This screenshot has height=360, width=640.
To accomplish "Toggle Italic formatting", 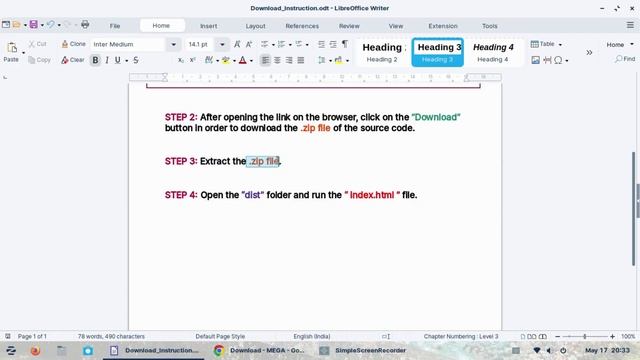I will (x=107, y=60).
